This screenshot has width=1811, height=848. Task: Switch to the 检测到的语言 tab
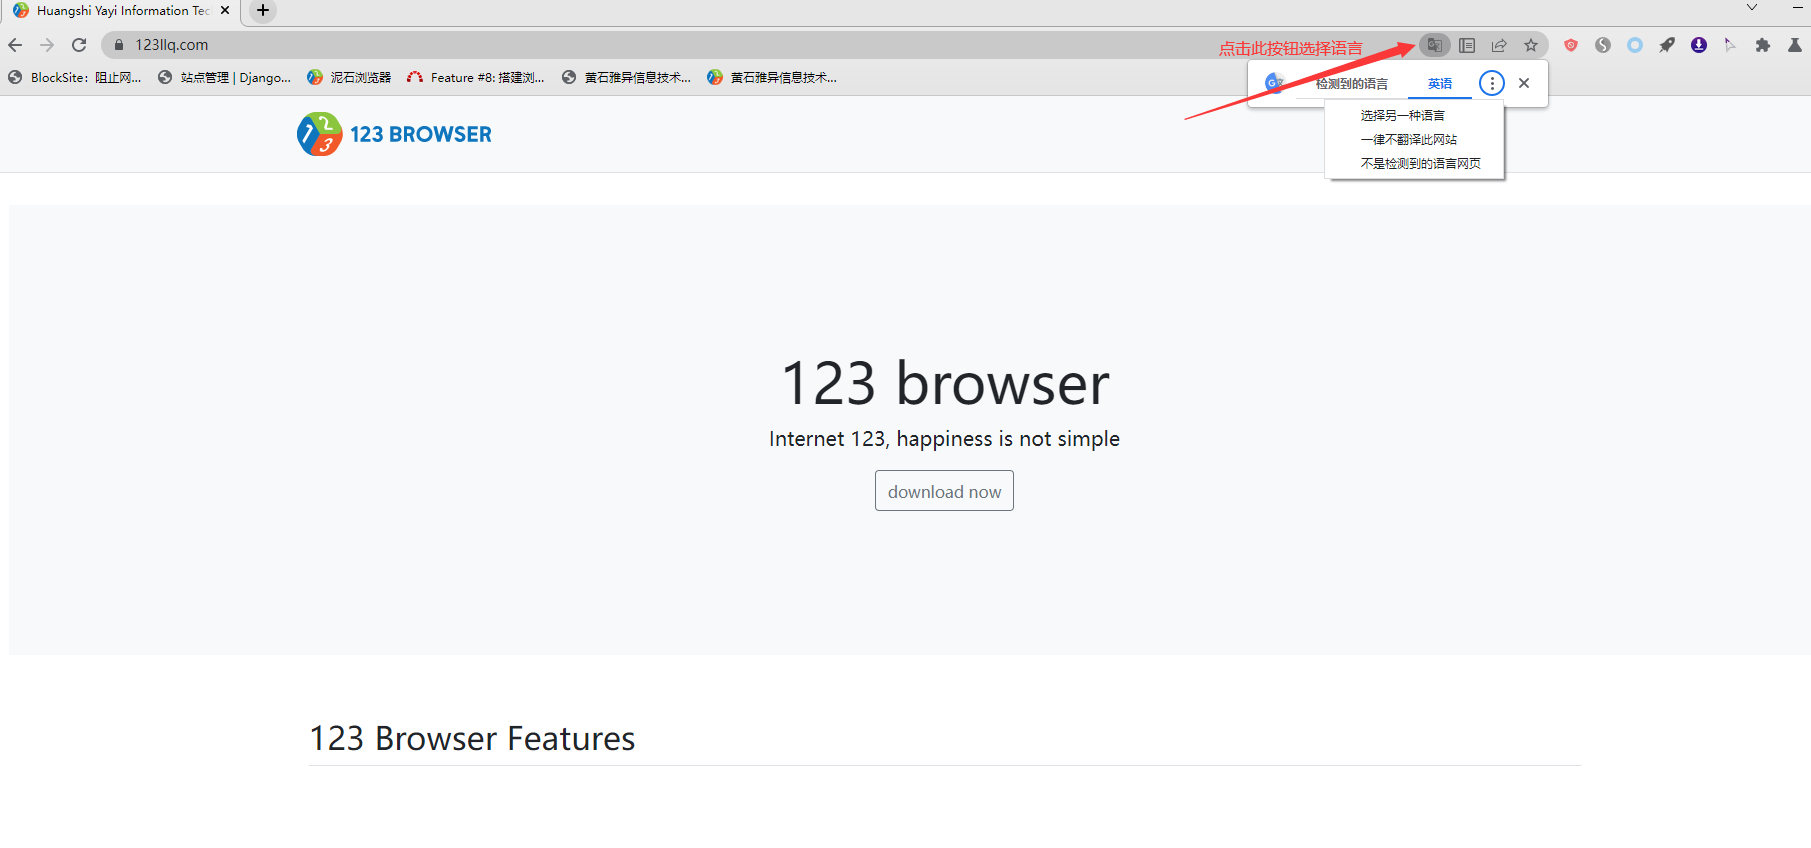(1351, 84)
